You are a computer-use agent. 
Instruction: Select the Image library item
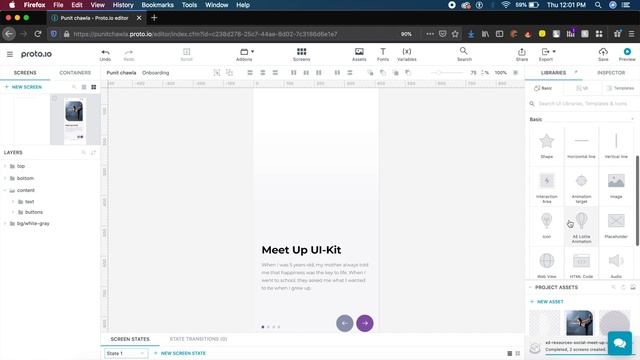pyautogui.click(x=616, y=180)
